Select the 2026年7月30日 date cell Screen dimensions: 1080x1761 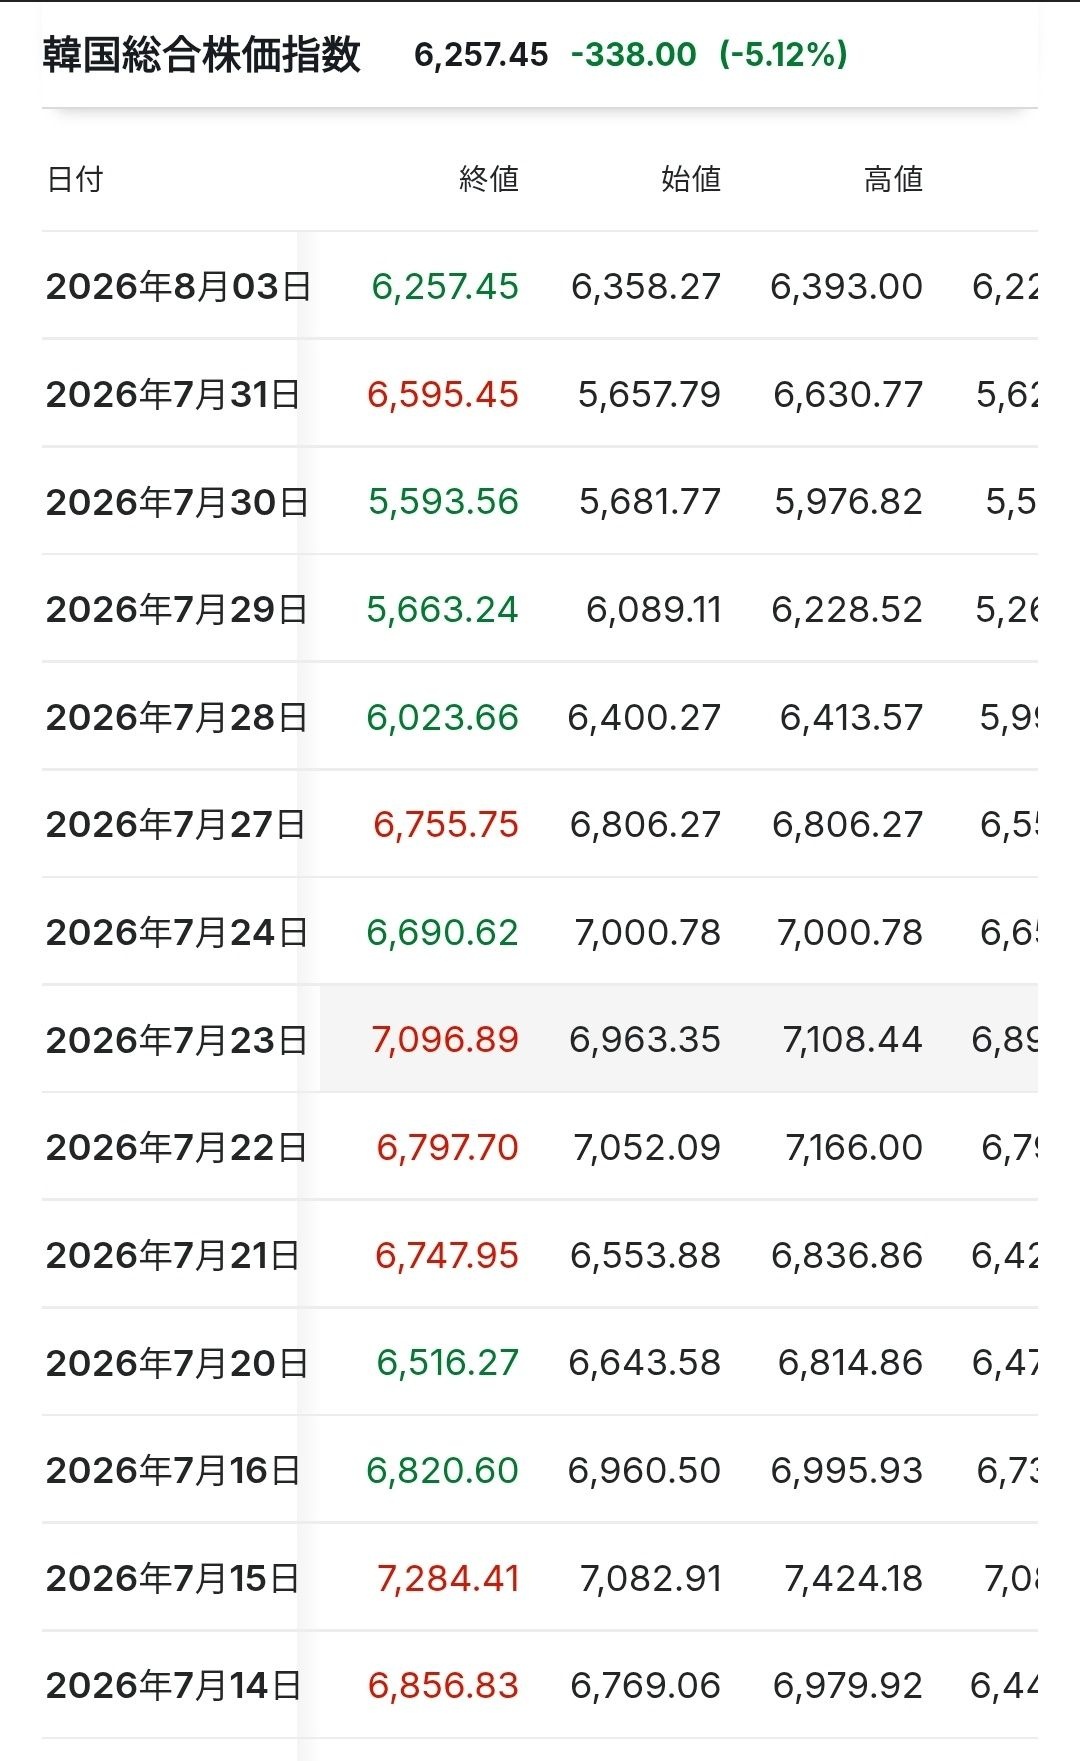pyautogui.click(x=177, y=502)
